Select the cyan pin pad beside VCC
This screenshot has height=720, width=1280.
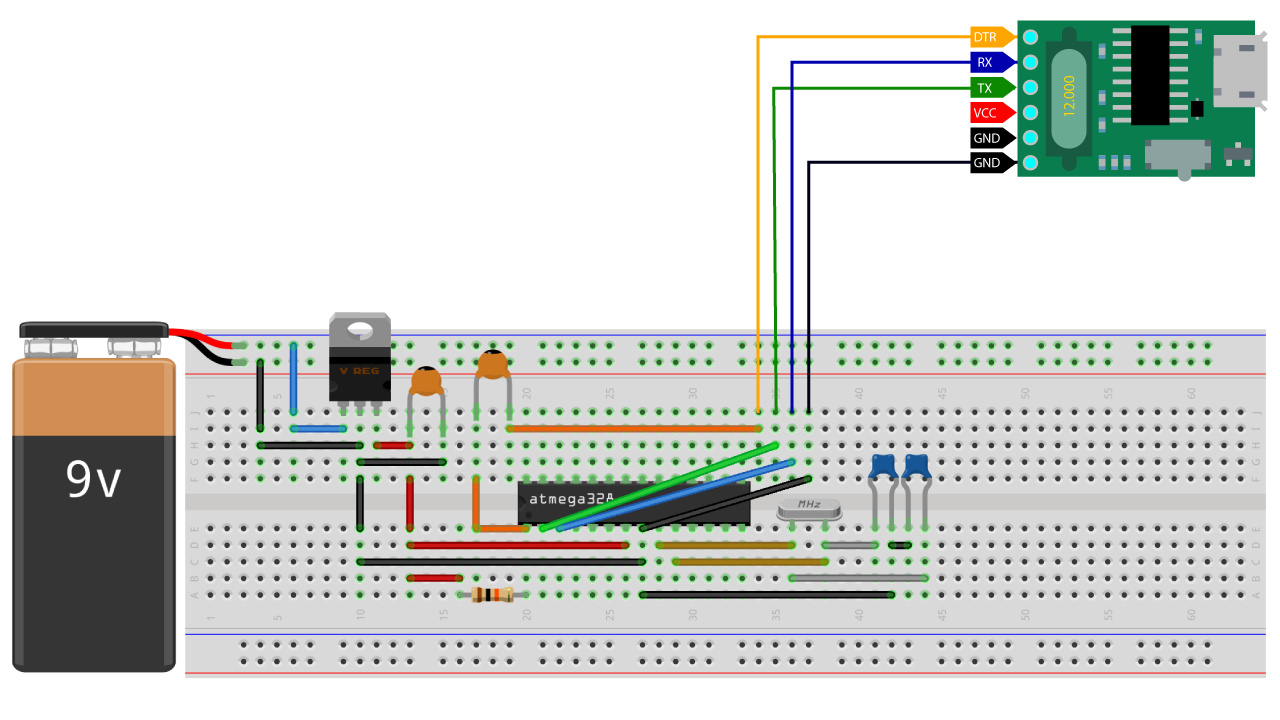click(x=1030, y=113)
